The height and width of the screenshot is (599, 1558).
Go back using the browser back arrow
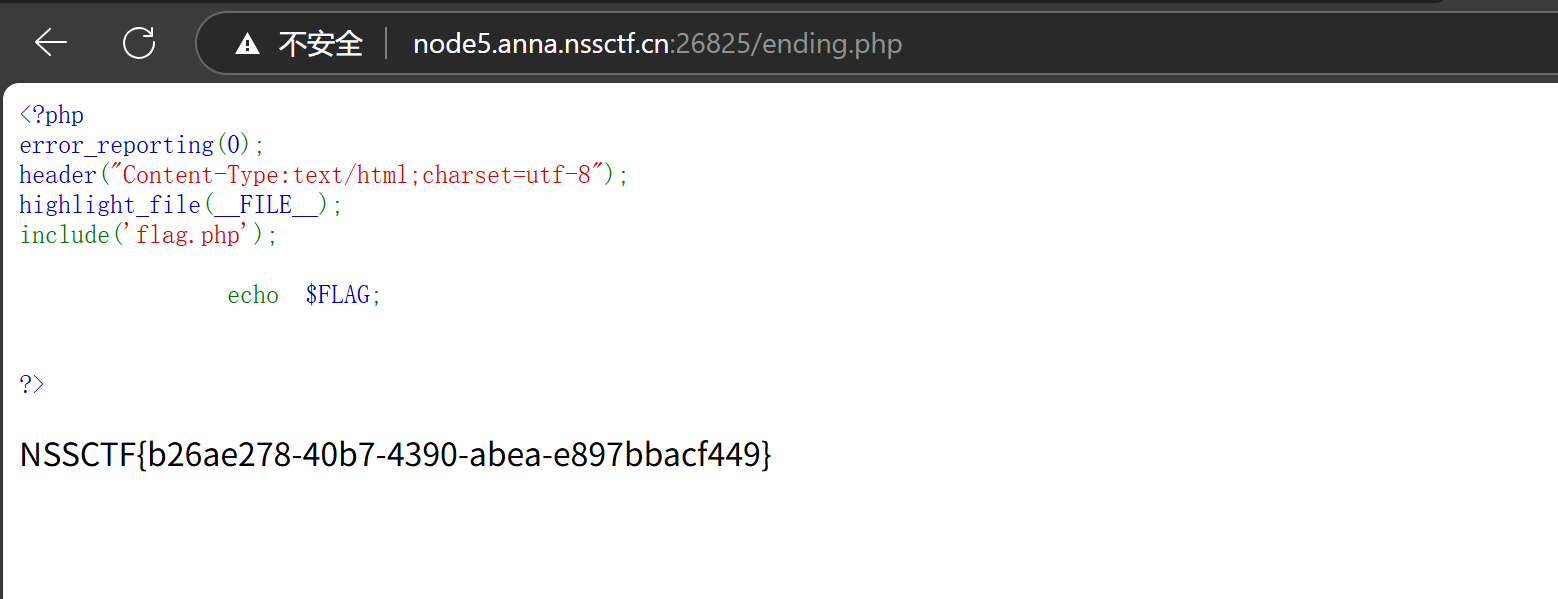(x=51, y=42)
